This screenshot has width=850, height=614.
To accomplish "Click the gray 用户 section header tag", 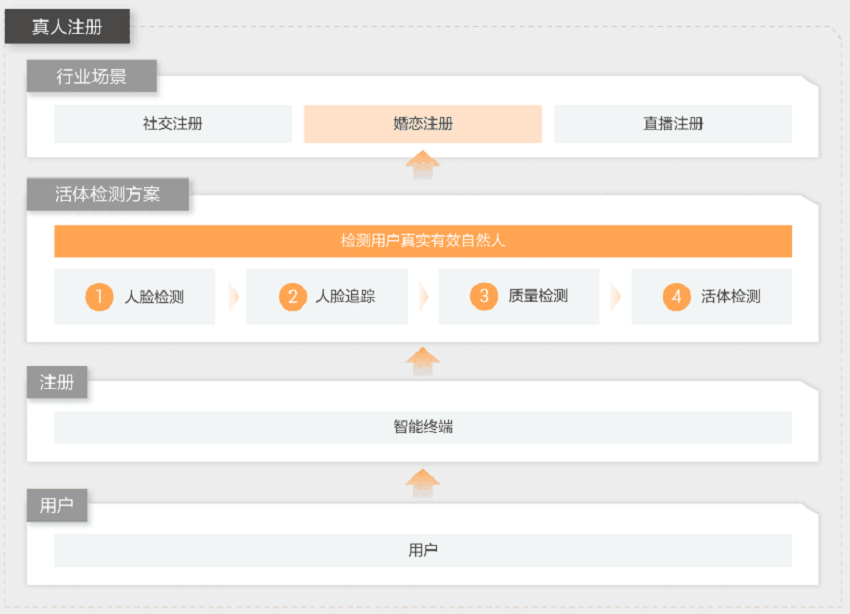I will pos(57,505).
